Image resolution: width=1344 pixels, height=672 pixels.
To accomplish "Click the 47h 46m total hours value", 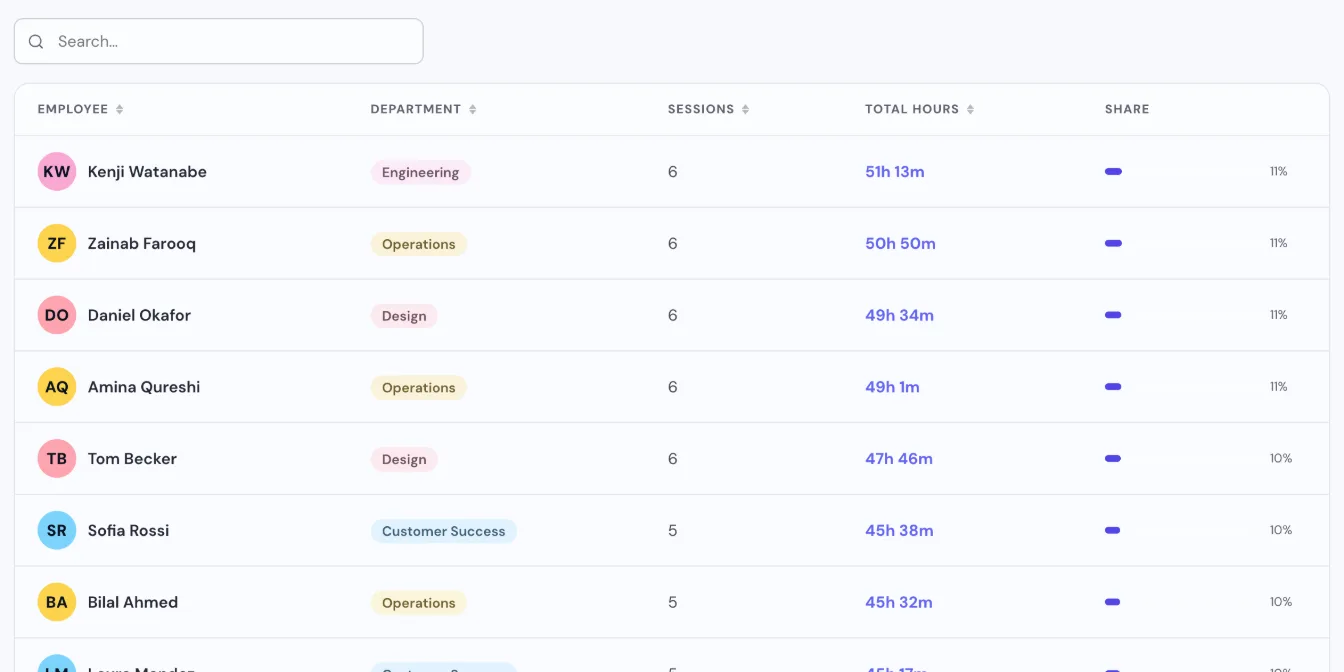I will click(x=899, y=459).
